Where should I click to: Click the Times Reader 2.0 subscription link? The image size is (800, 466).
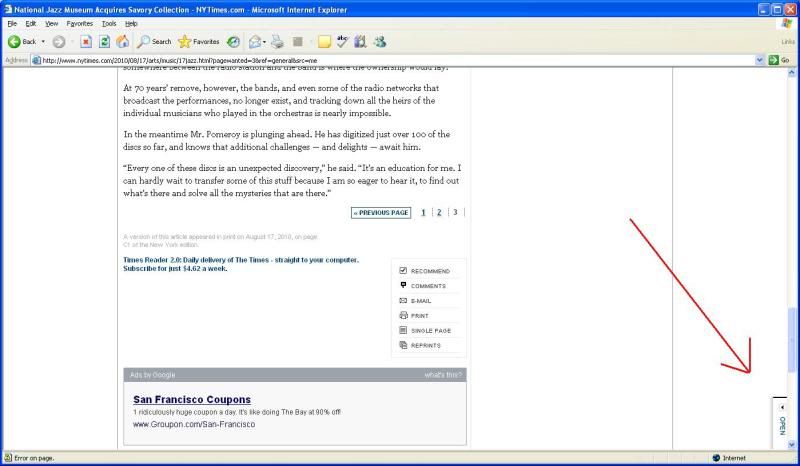click(x=241, y=264)
